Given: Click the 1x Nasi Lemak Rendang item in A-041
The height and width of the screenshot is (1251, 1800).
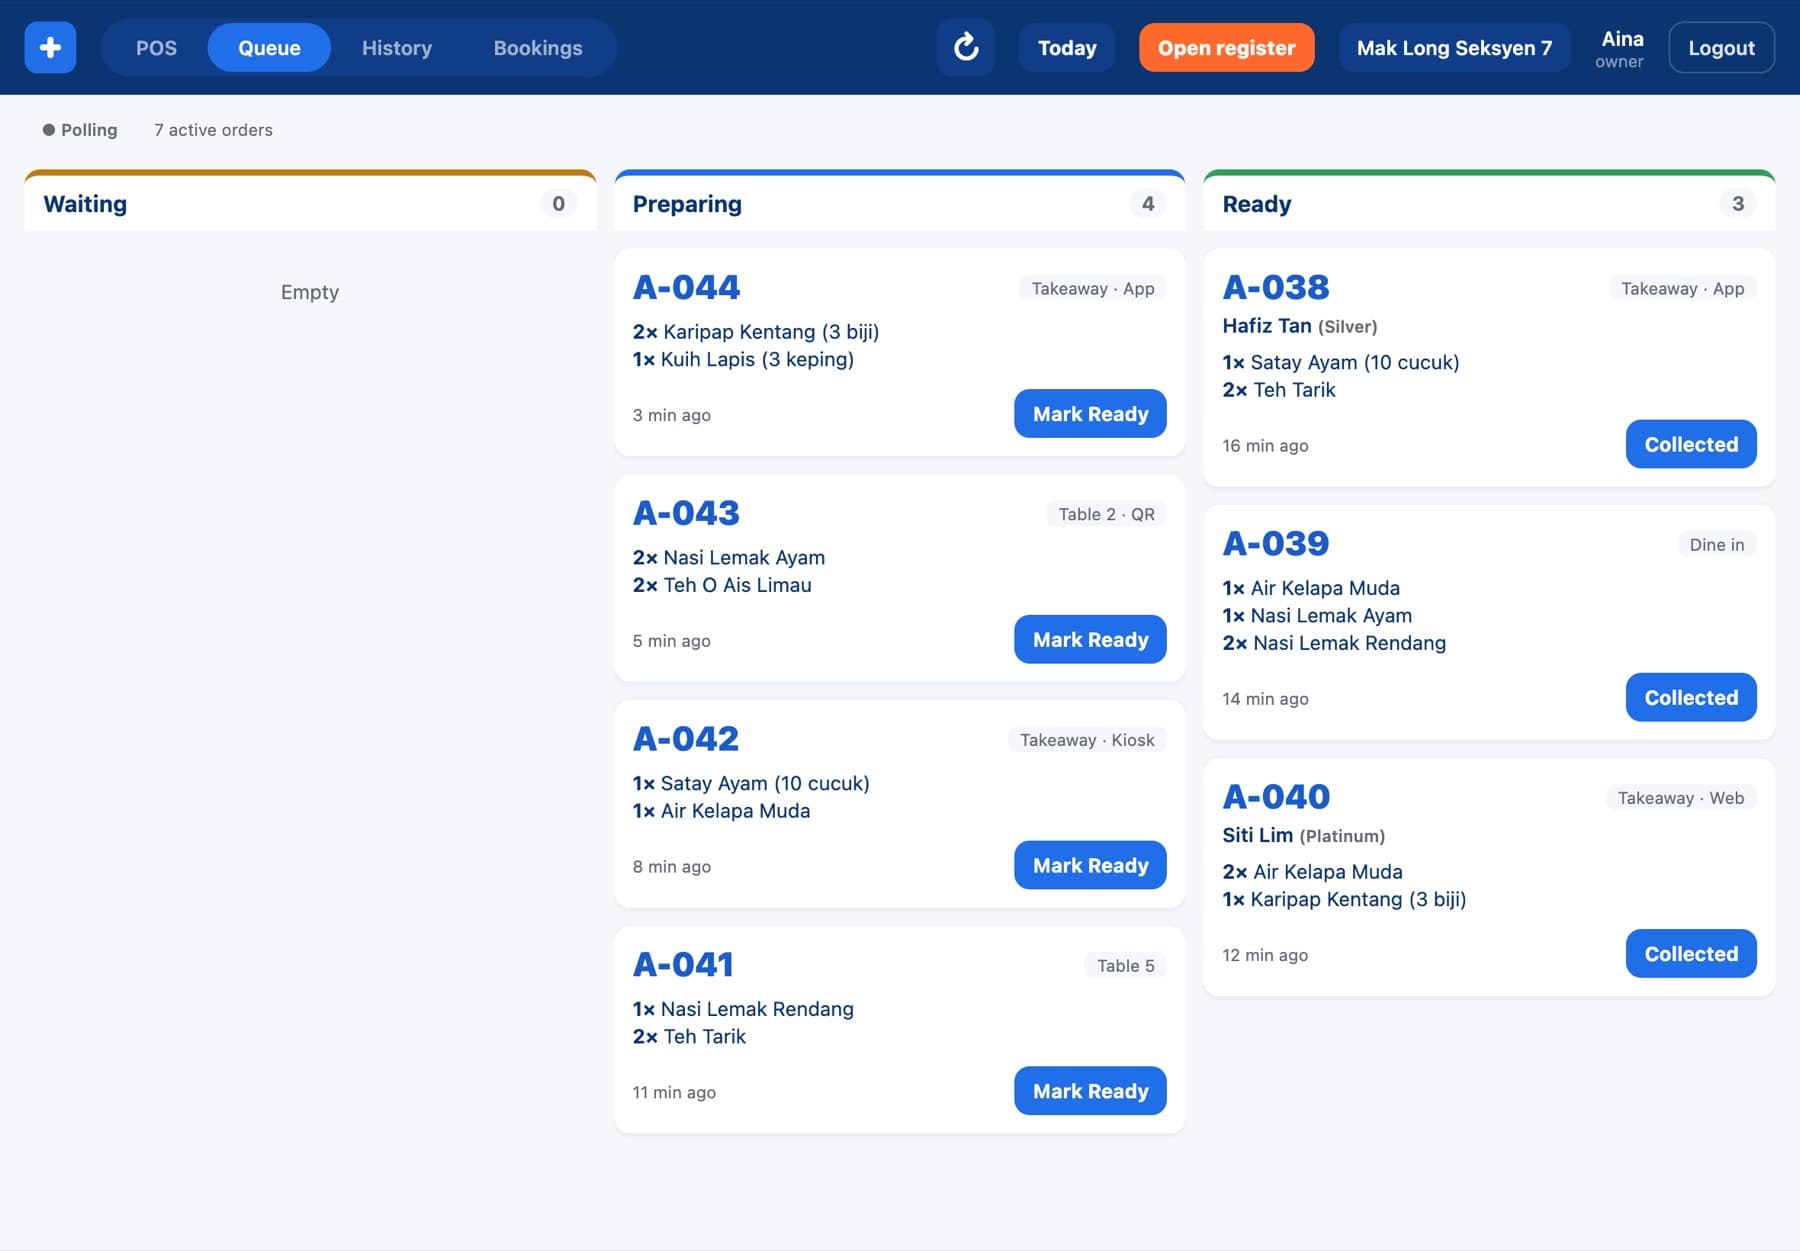Looking at the screenshot, I should (742, 1009).
